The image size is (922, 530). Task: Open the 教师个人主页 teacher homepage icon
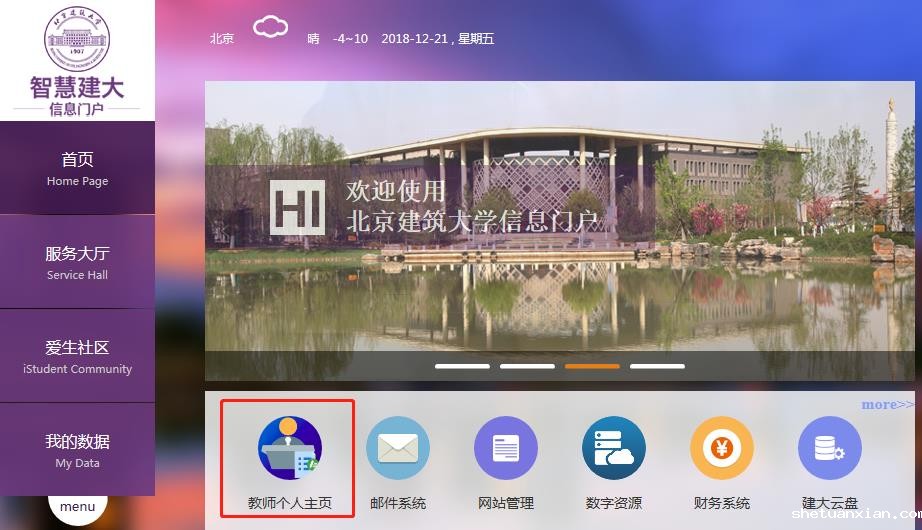coord(289,448)
